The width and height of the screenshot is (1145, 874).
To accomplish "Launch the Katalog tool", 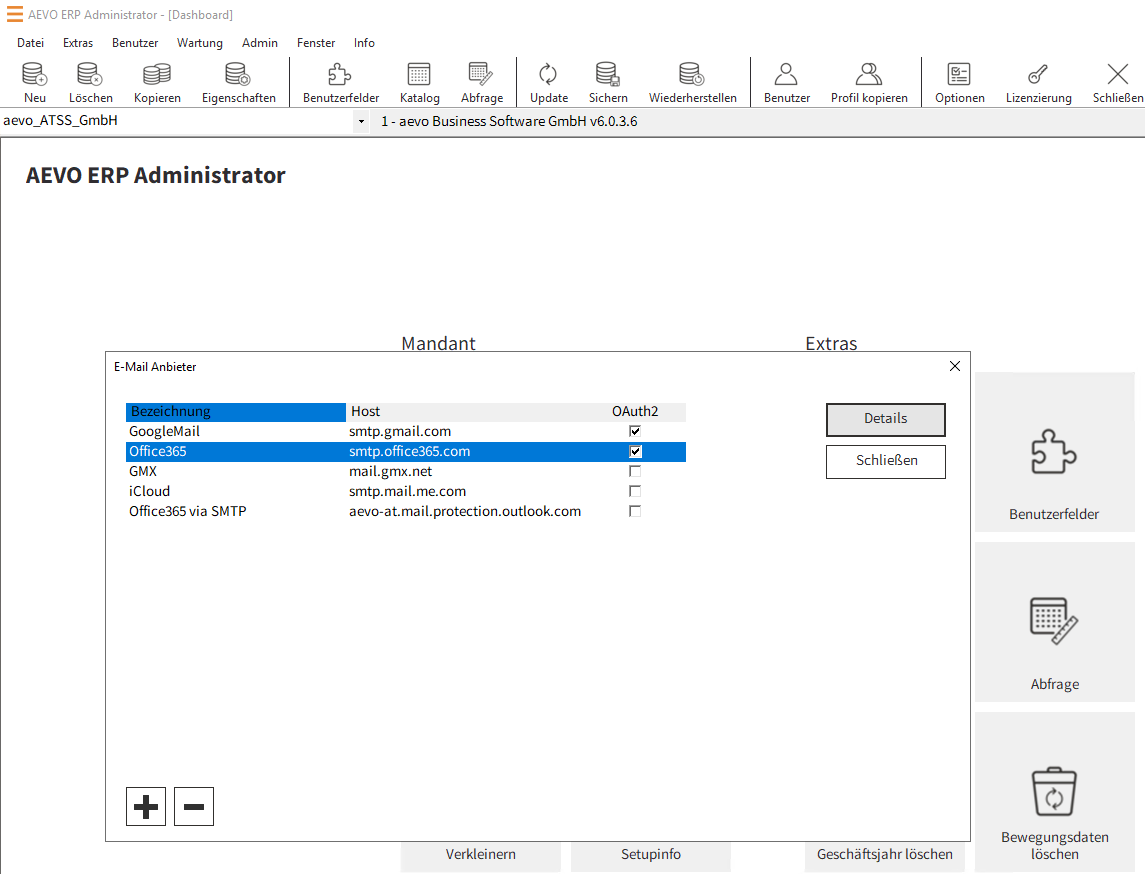I will 419,80.
